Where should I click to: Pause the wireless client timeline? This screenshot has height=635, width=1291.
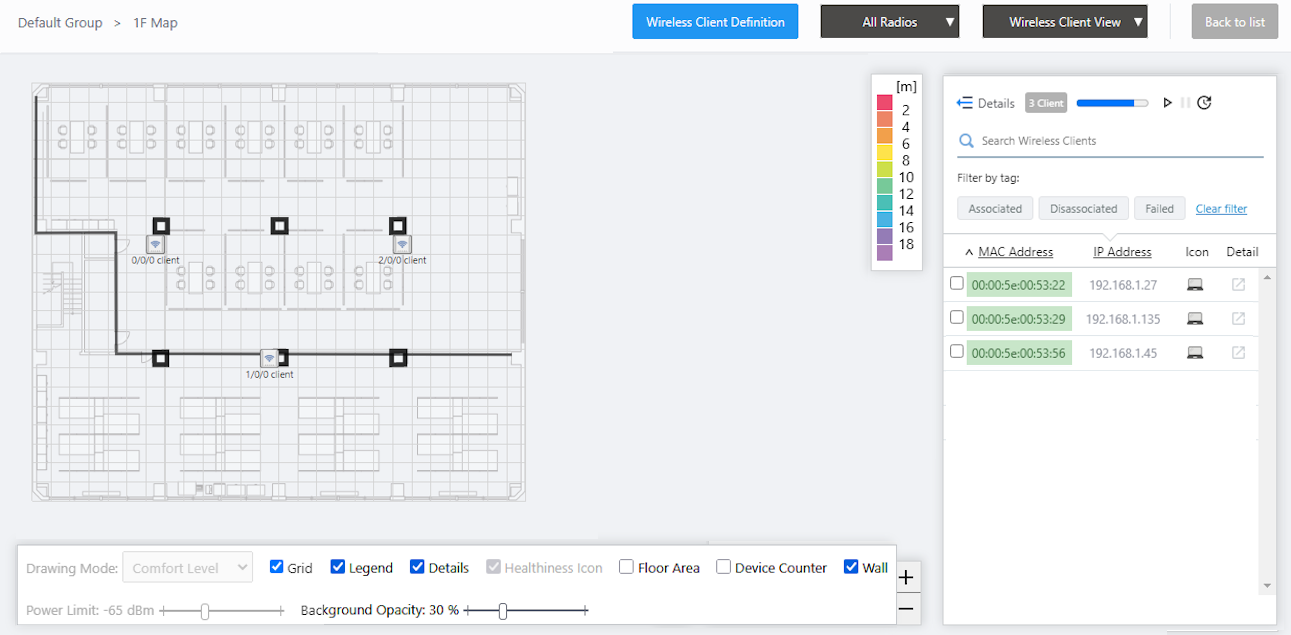coord(1186,103)
